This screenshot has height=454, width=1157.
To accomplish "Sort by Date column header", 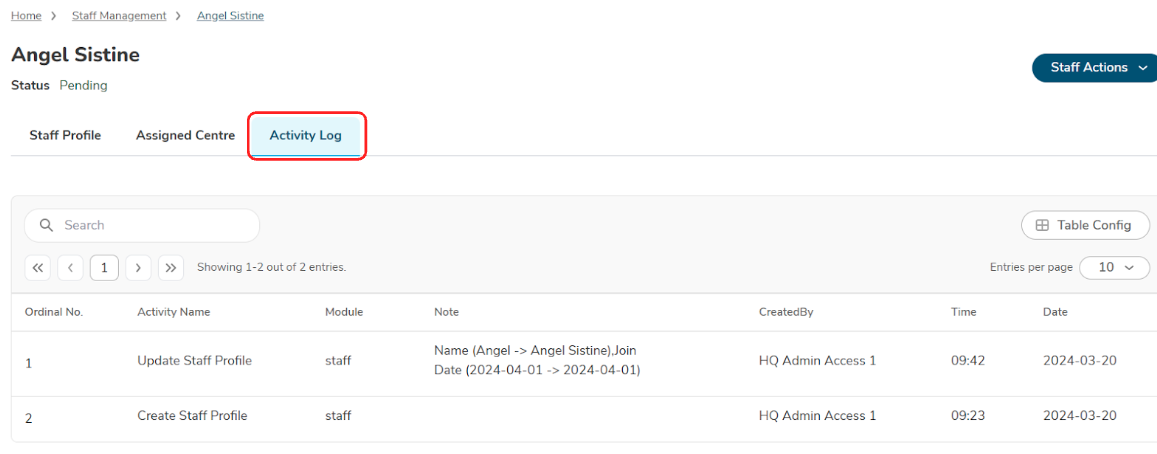I will point(1055,312).
